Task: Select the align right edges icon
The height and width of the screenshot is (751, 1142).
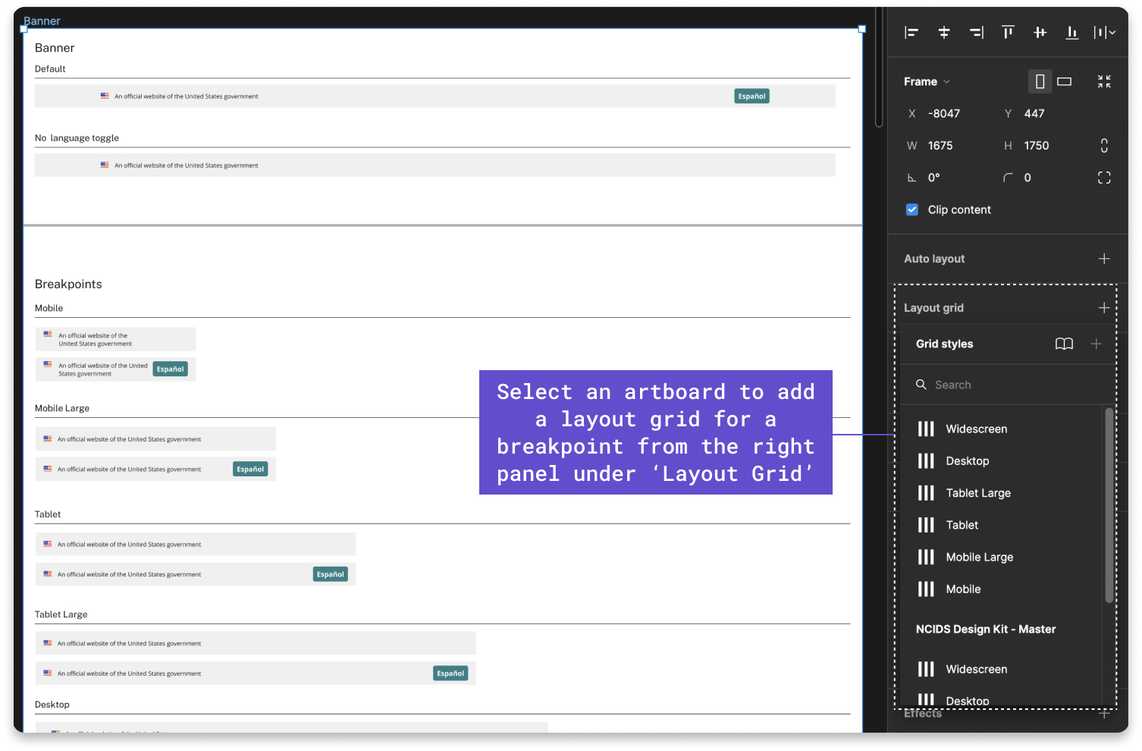Action: 976,31
